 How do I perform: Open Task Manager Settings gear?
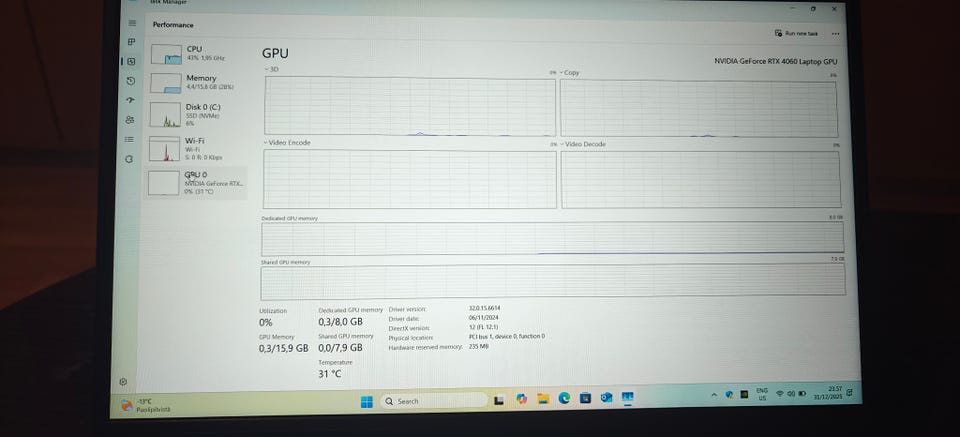click(123, 382)
